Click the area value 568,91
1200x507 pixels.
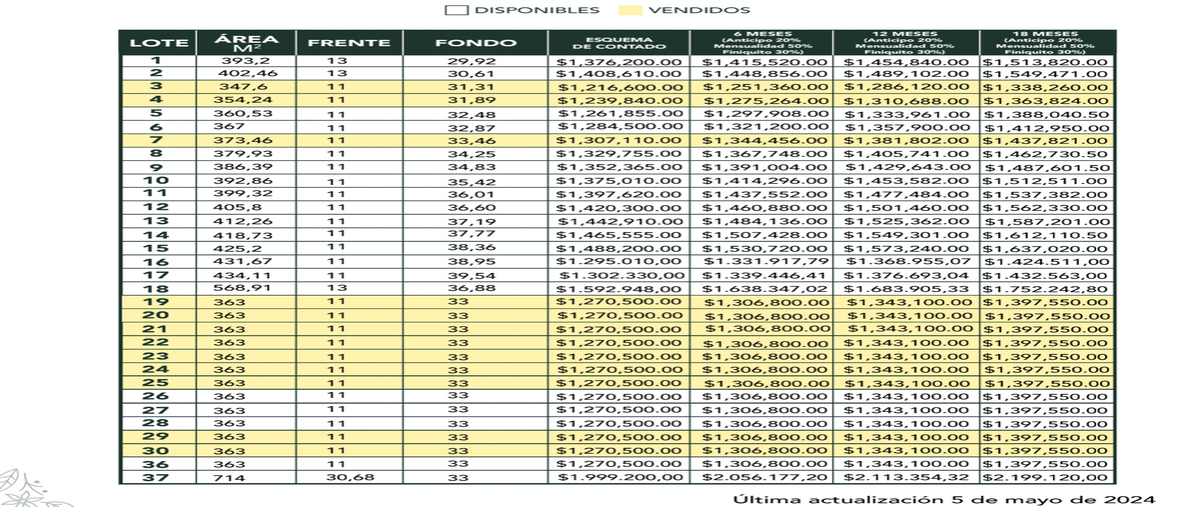pyautogui.click(x=244, y=289)
